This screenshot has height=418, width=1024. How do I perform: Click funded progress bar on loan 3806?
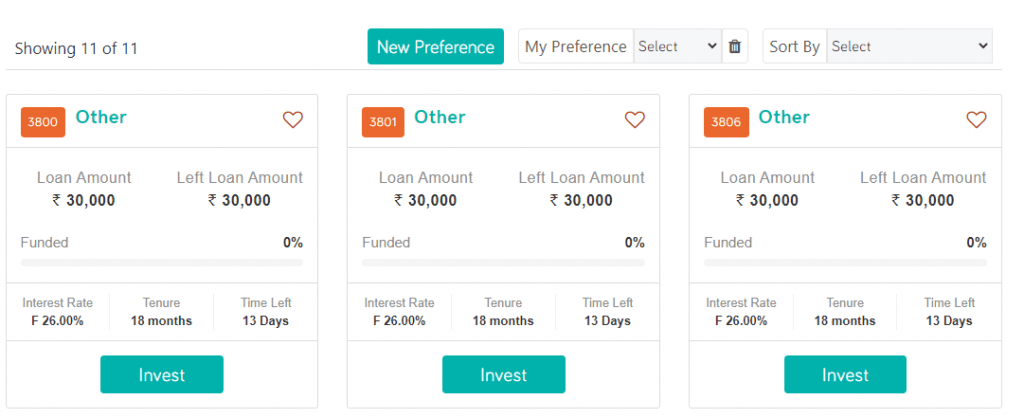click(845, 263)
